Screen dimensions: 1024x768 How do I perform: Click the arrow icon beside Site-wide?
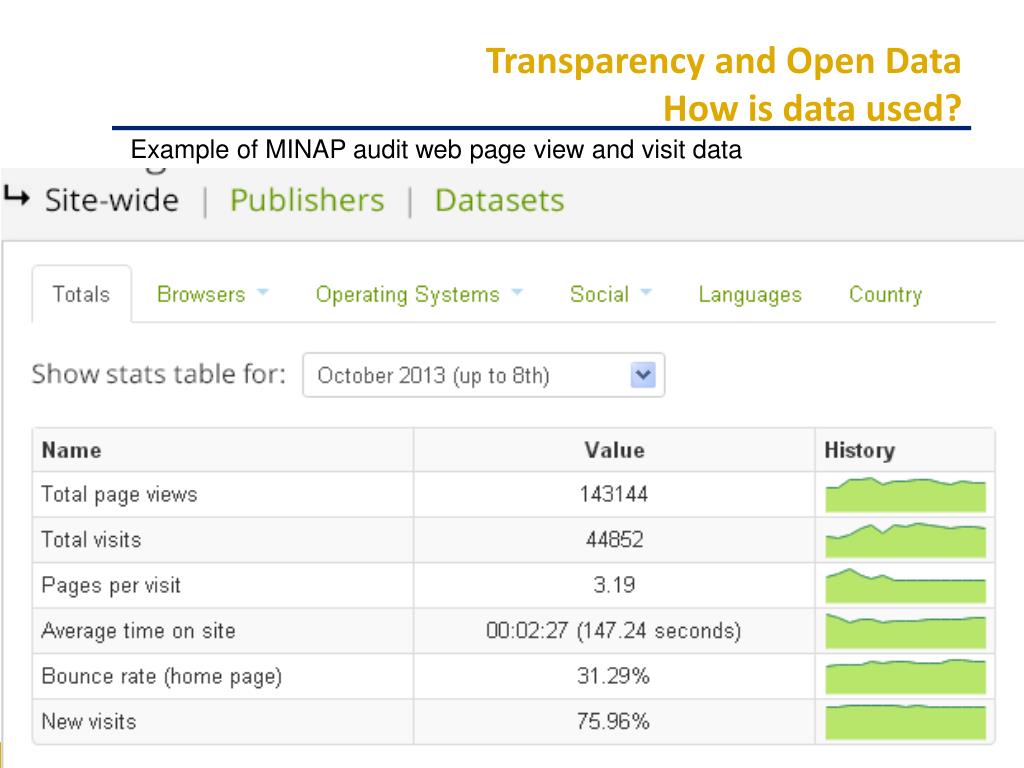point(17,199)
